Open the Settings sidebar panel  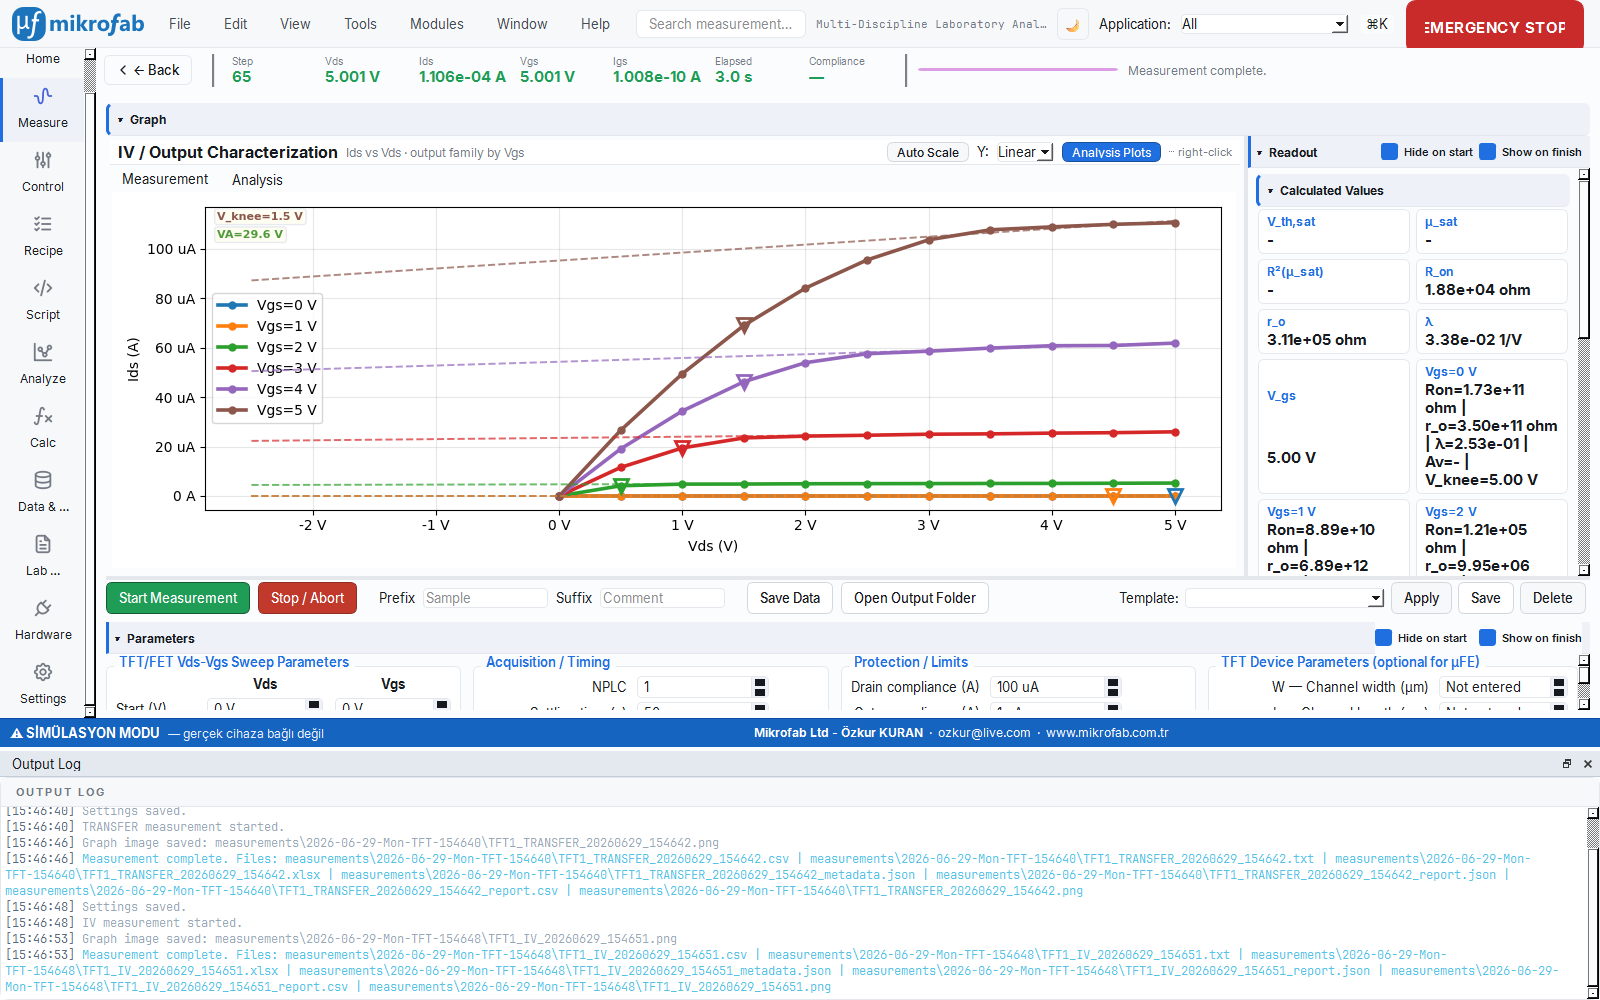click(43, 685)
